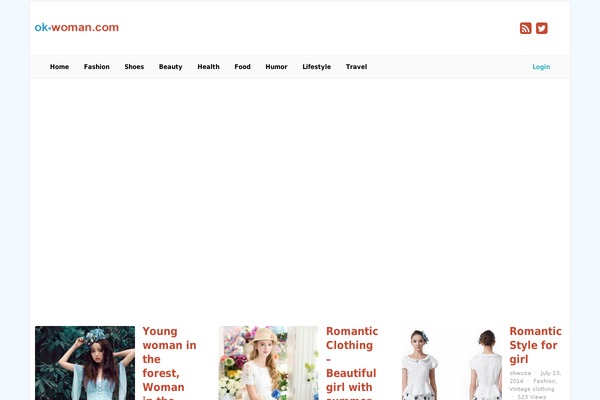
Task: Click author name okwusa
Action: (x=520, y=373)
